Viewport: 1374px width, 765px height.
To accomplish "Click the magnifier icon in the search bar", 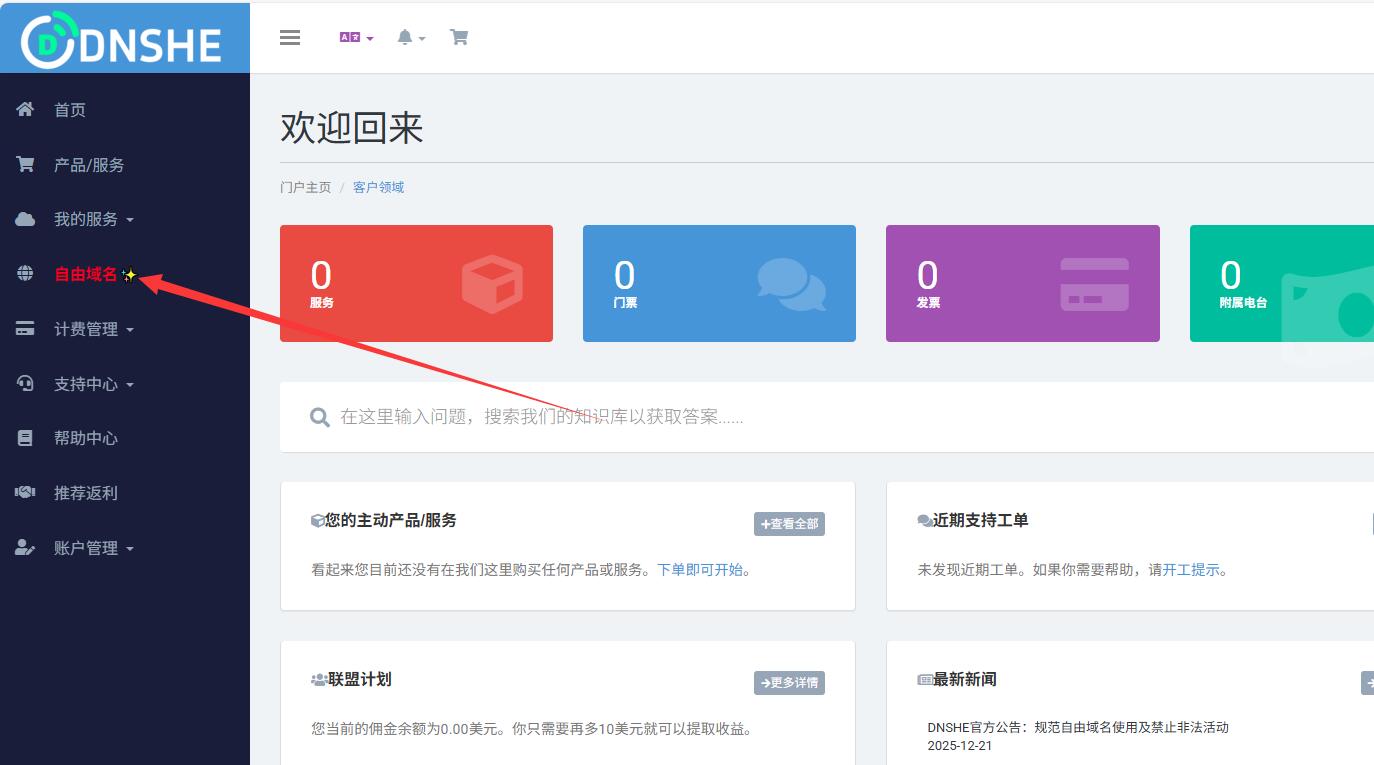I will (x=319, y=417).
